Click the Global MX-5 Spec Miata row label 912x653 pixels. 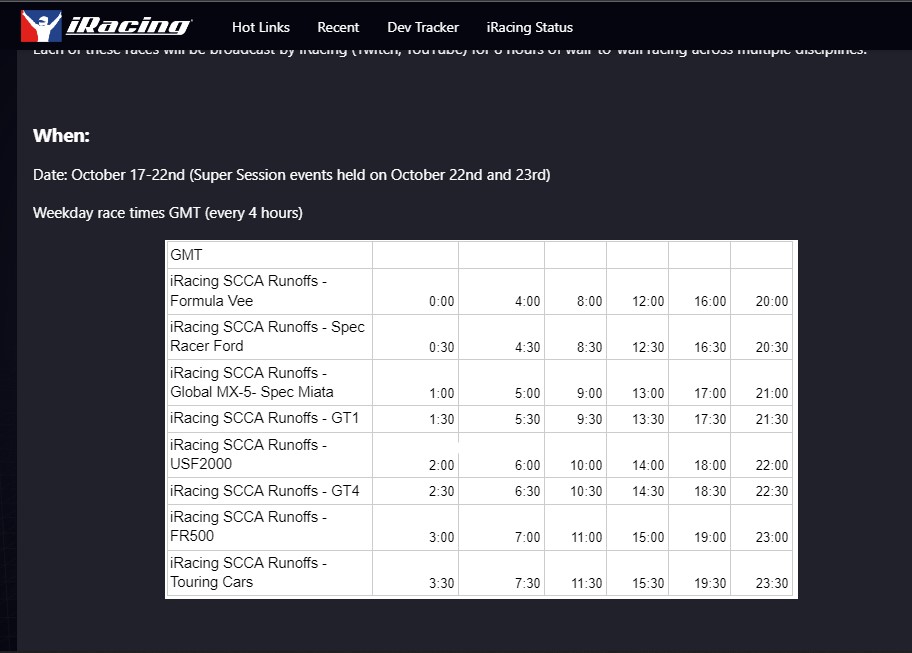[x=252, y=382]
